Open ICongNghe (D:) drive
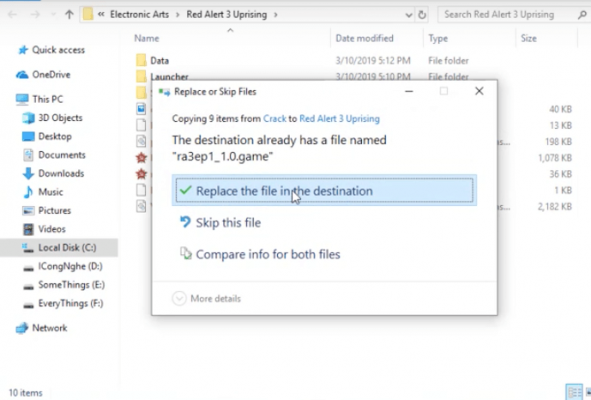 (x=70, y=266)
